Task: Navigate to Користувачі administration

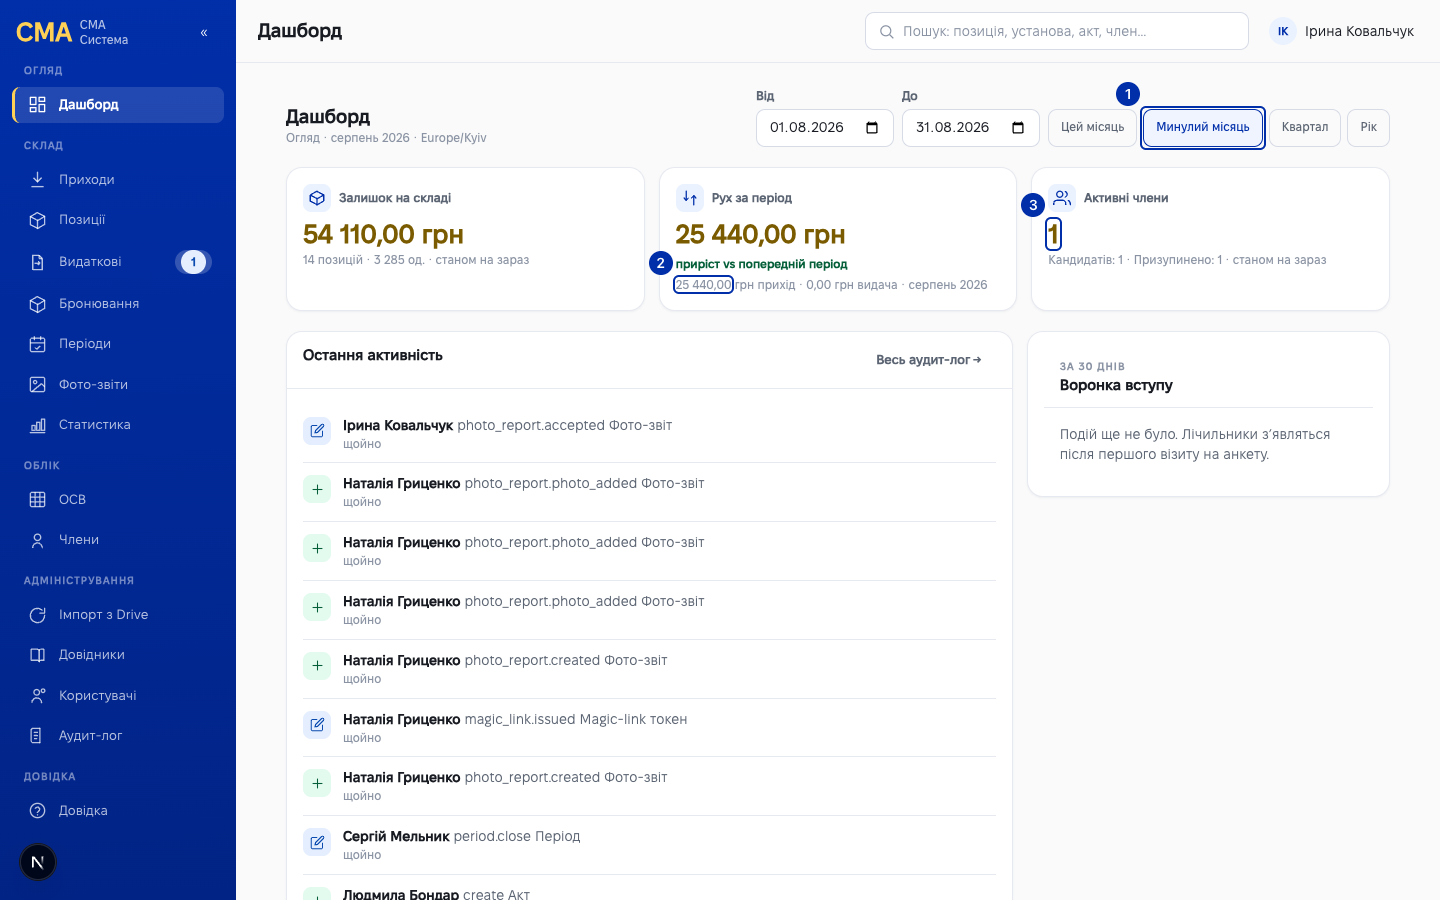Action: pos(118,696)
